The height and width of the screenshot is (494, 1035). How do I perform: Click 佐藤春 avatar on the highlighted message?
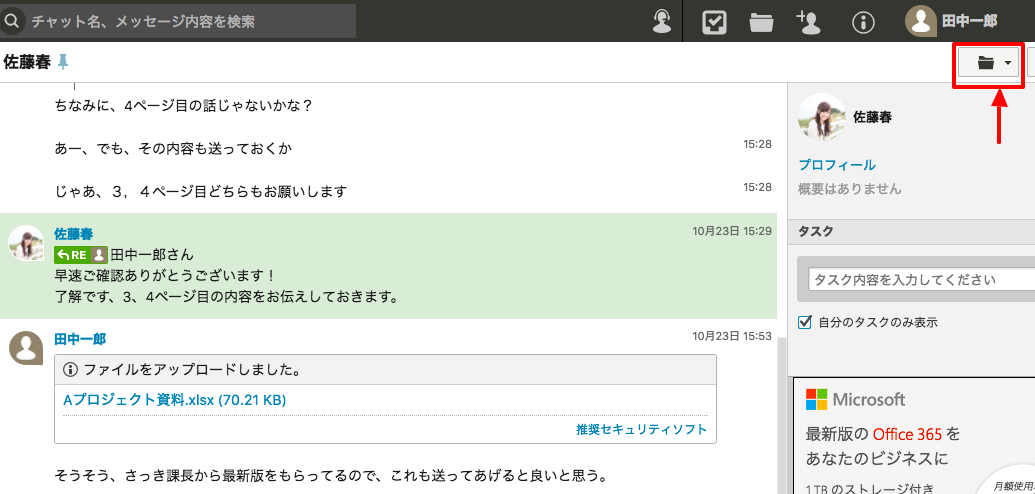point(26,243)
